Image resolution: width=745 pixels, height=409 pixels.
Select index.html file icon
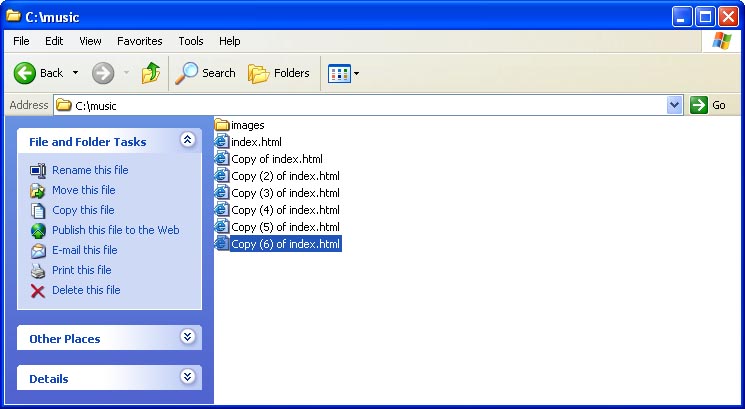(222, 142)
